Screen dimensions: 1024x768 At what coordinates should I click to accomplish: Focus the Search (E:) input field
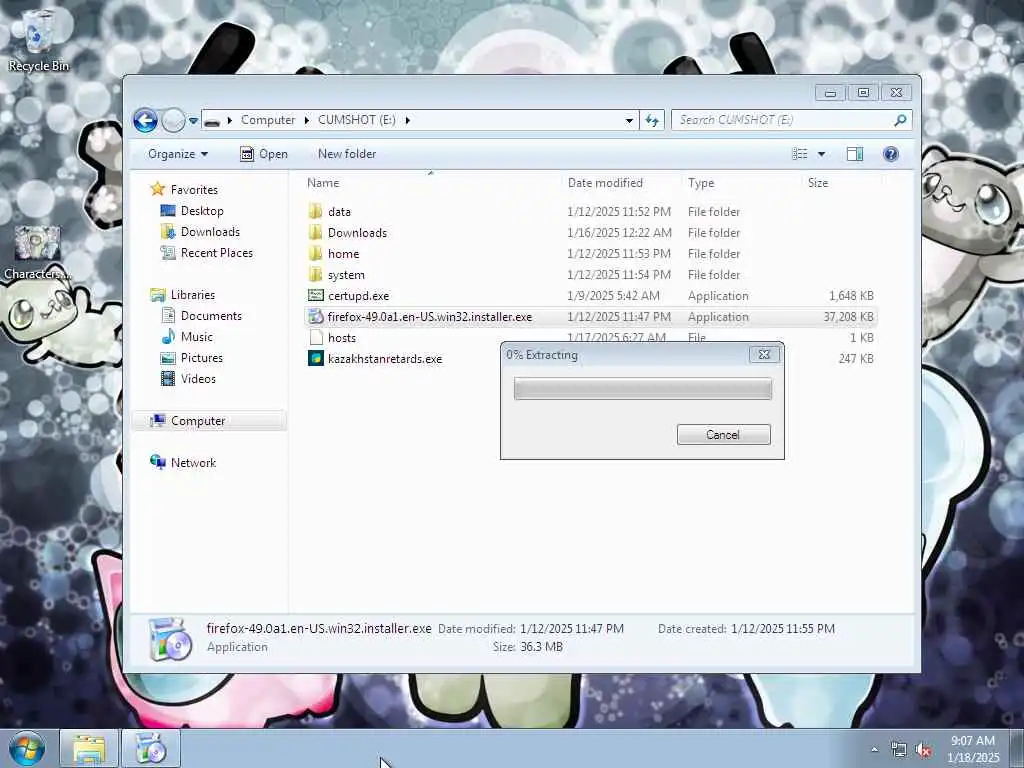coord(784,120)
